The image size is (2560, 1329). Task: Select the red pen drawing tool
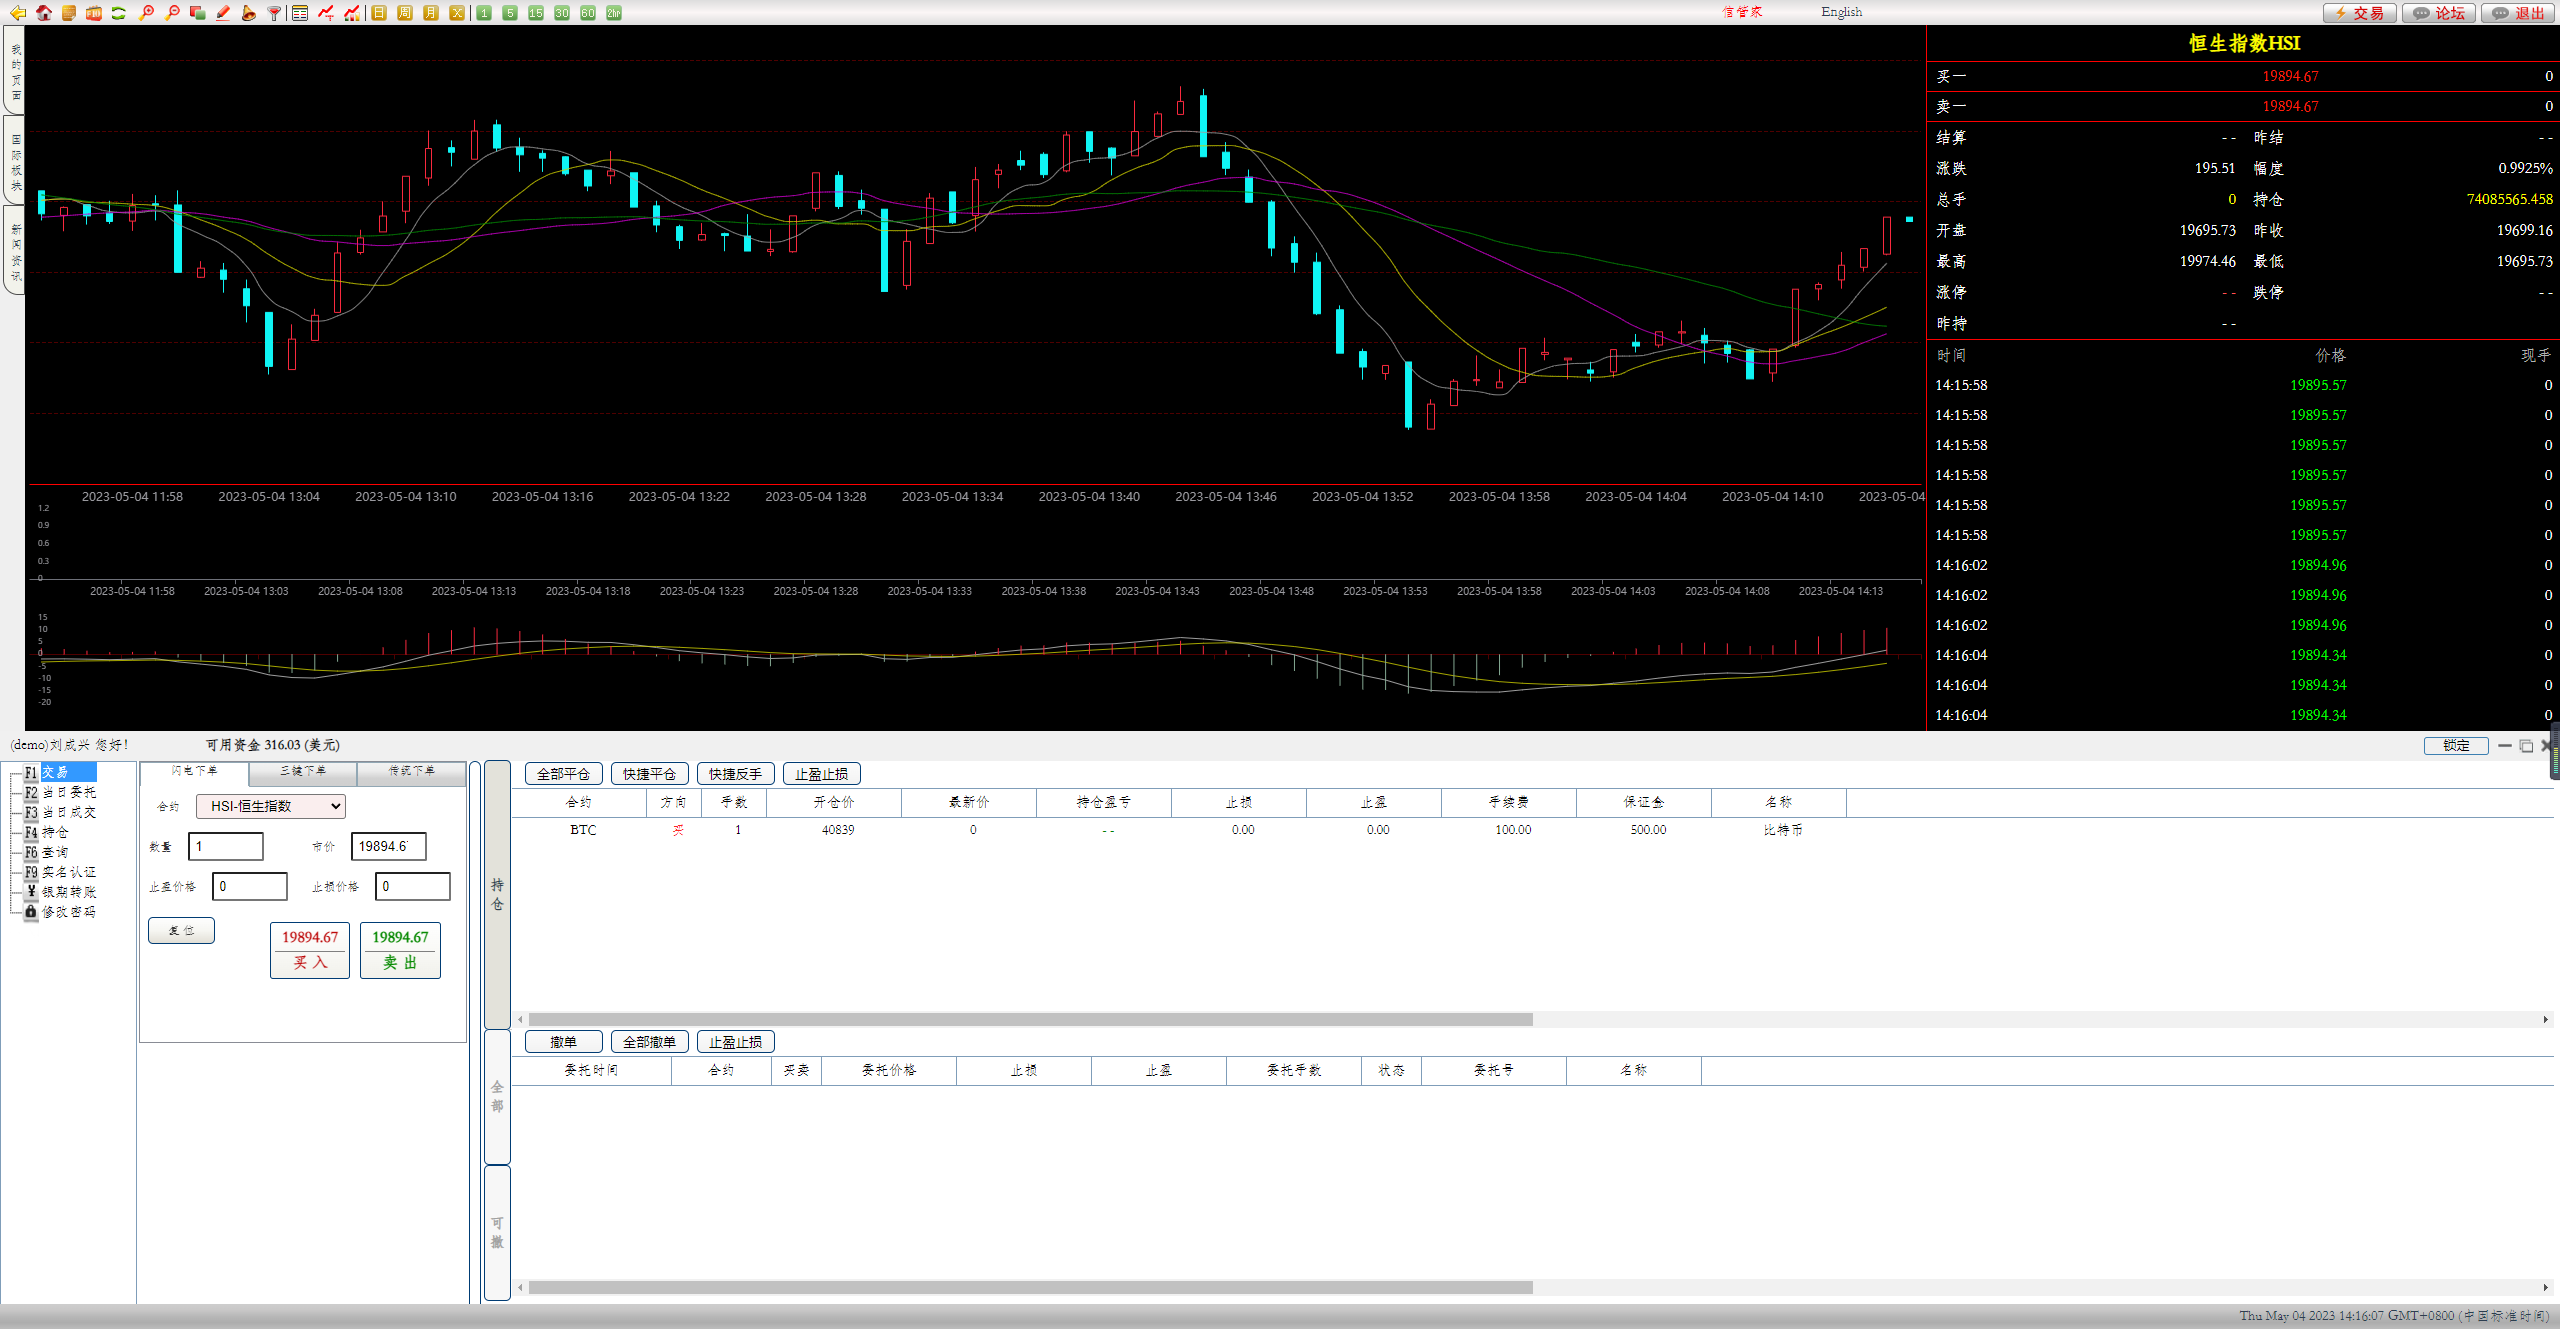click(x=223, y=13)
